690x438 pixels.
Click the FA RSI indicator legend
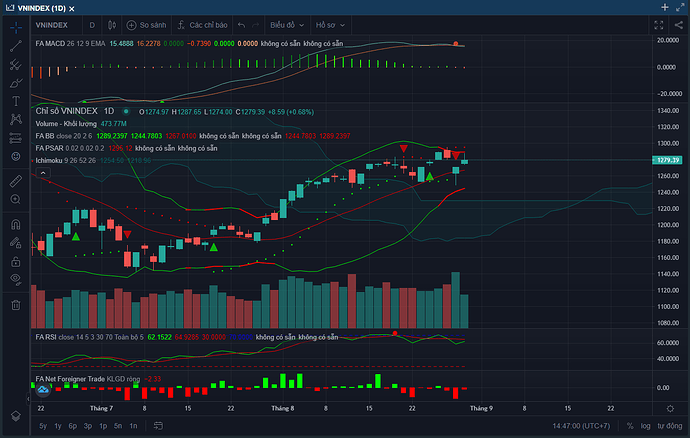point(89,337)
